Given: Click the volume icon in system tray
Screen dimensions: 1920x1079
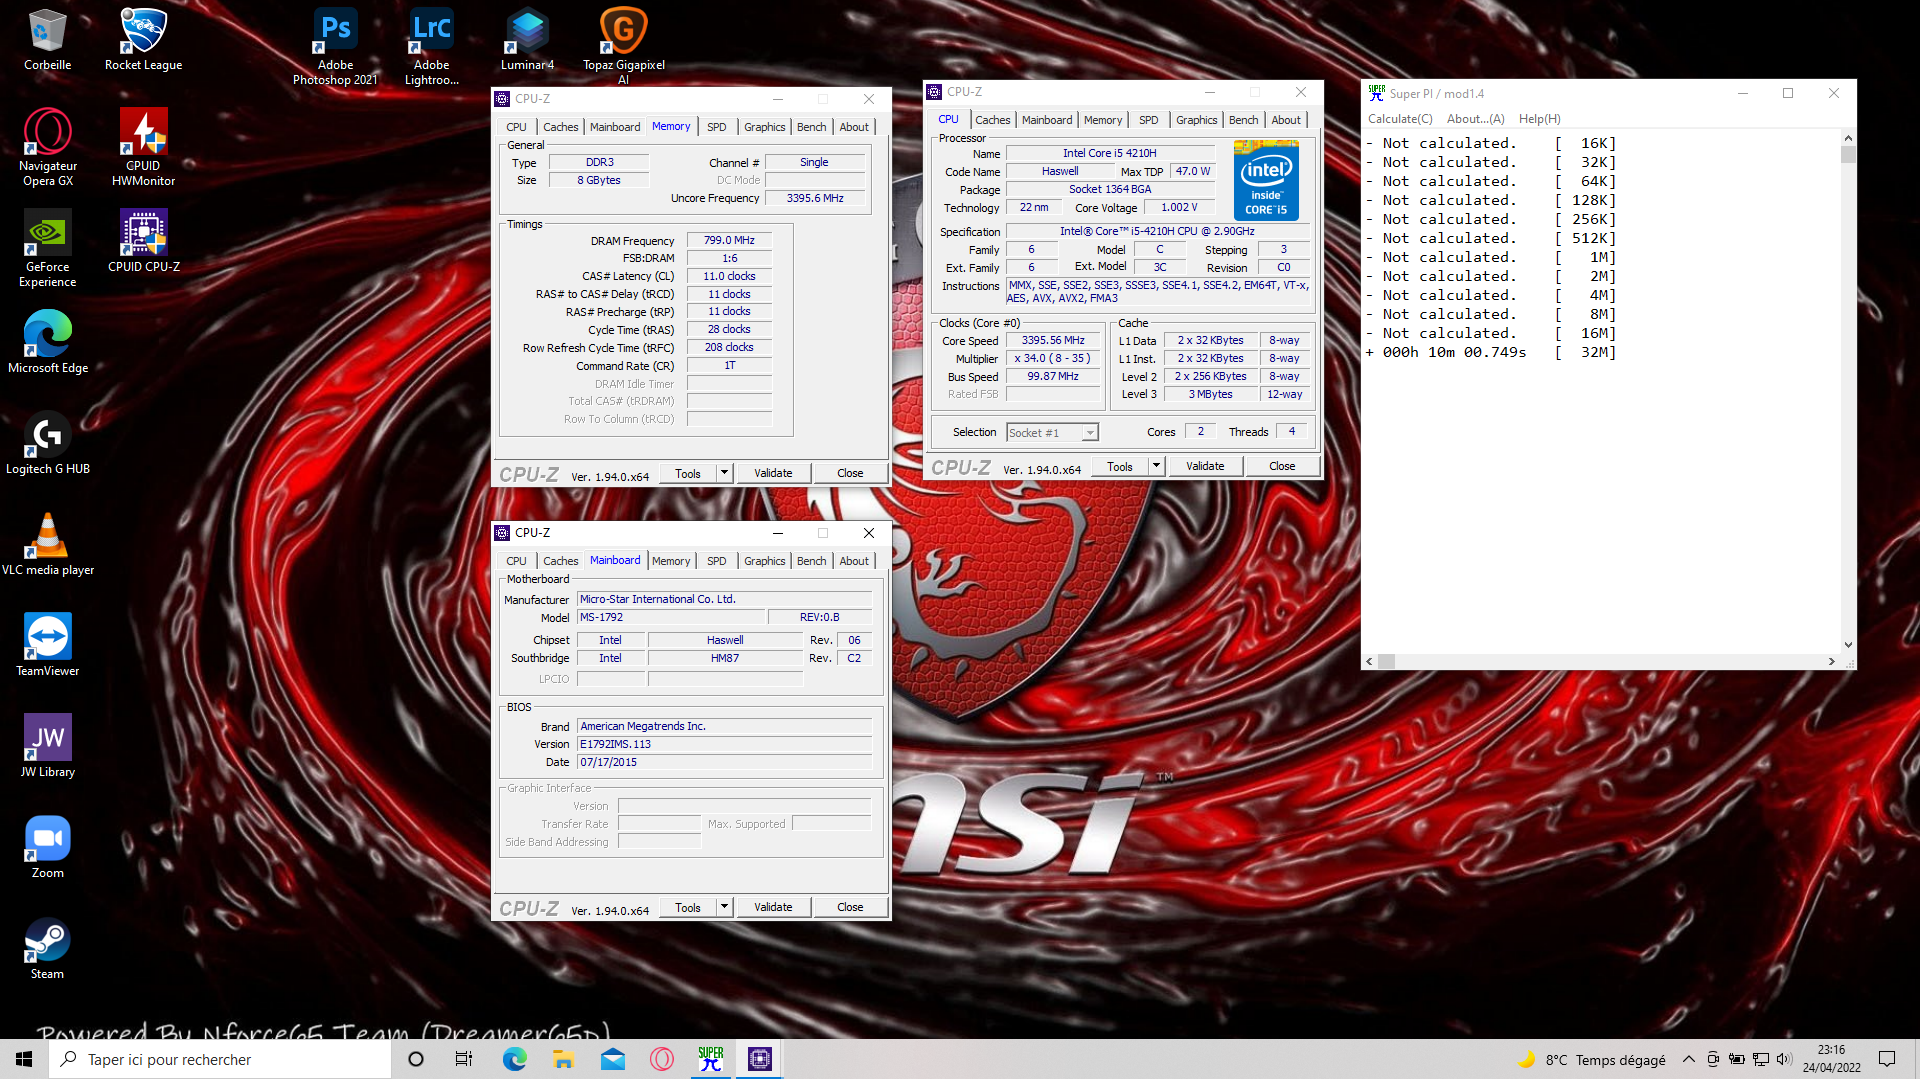Looking at the screenshot, I should click(x=1784, y=1059).
